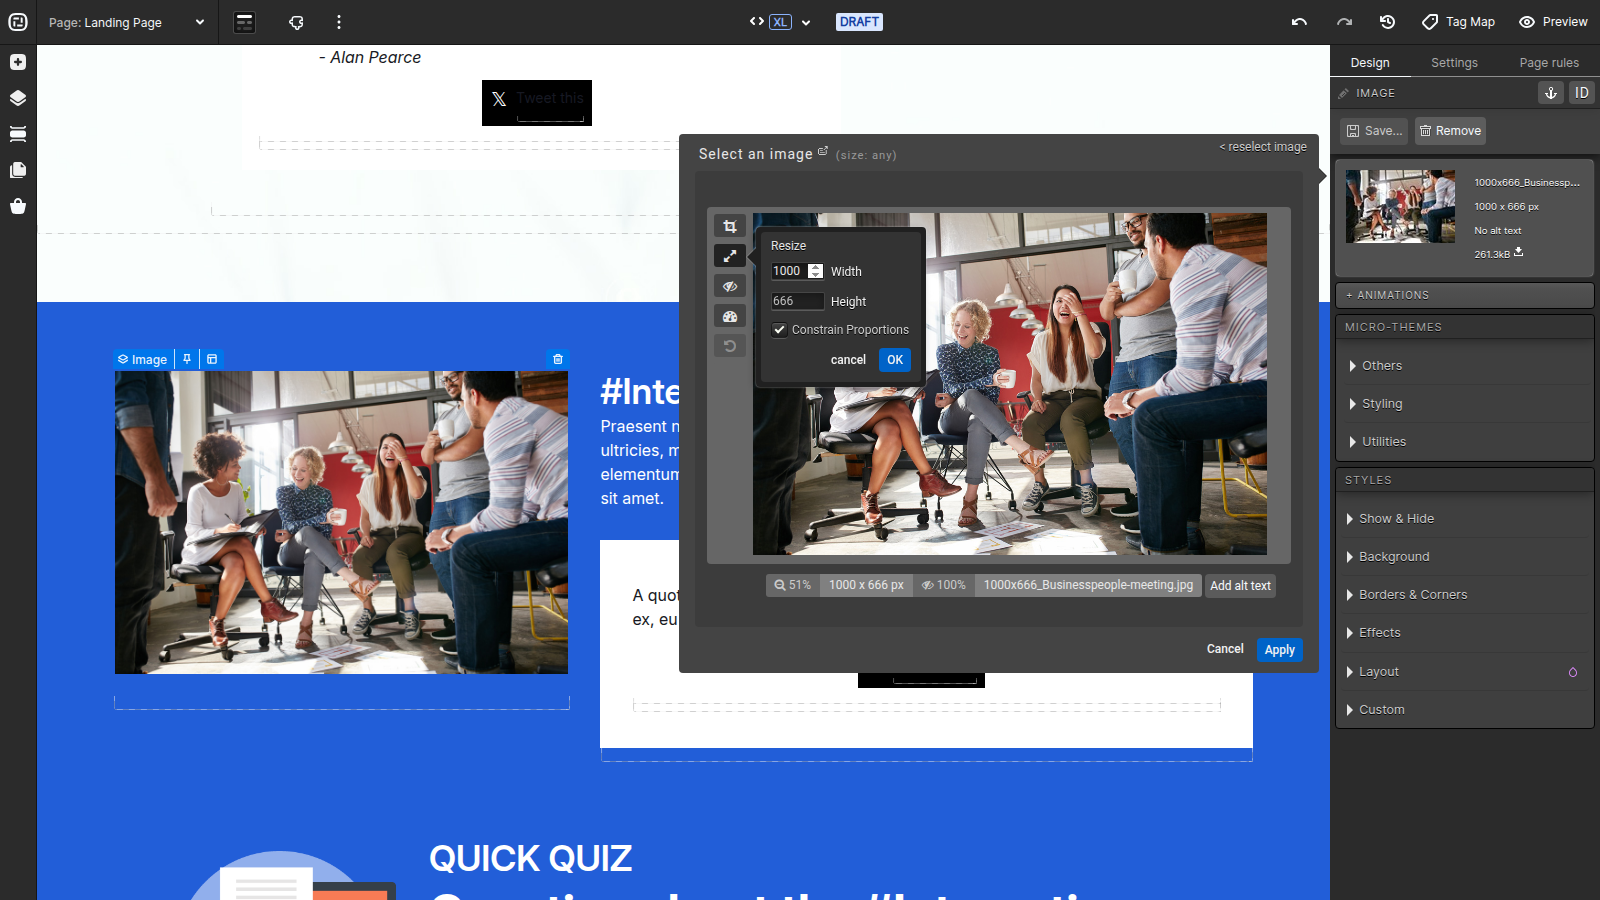Click the Image element label tag
This screenshot has height=900, width=1600.
coord(143,359)
